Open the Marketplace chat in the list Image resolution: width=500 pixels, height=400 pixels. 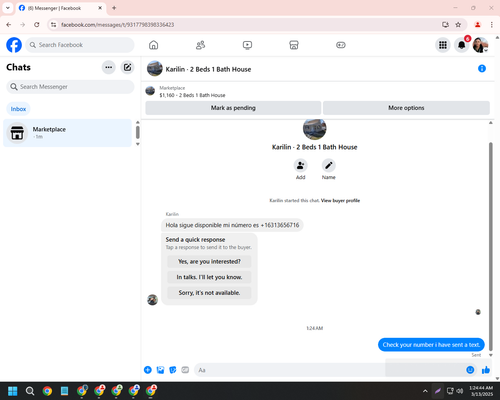[68, 133]
